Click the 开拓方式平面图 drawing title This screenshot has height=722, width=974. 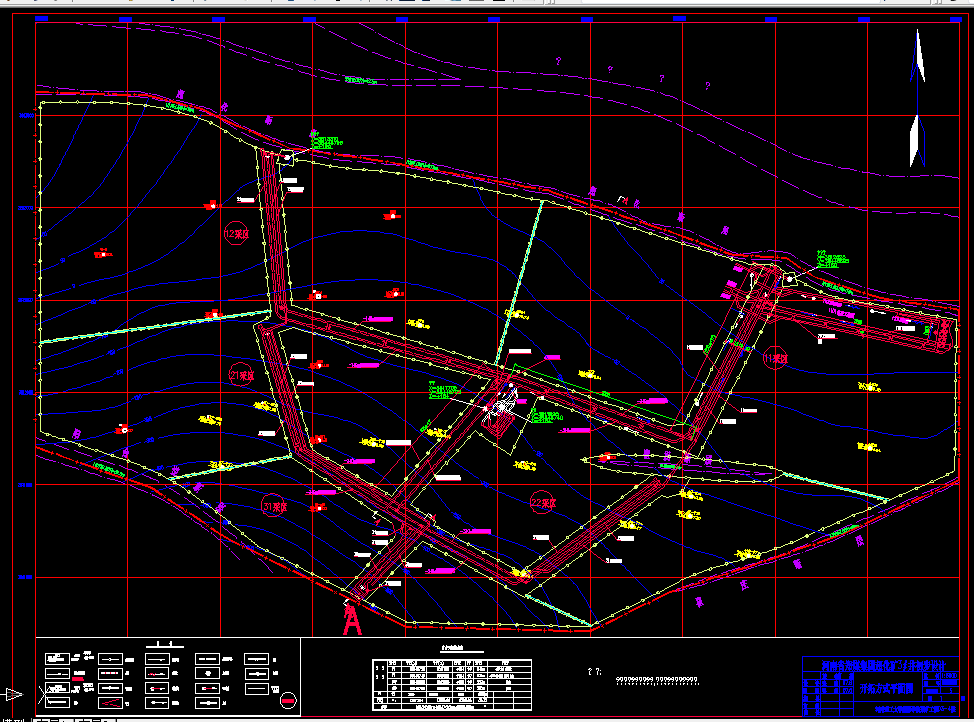tap(886, 688)
